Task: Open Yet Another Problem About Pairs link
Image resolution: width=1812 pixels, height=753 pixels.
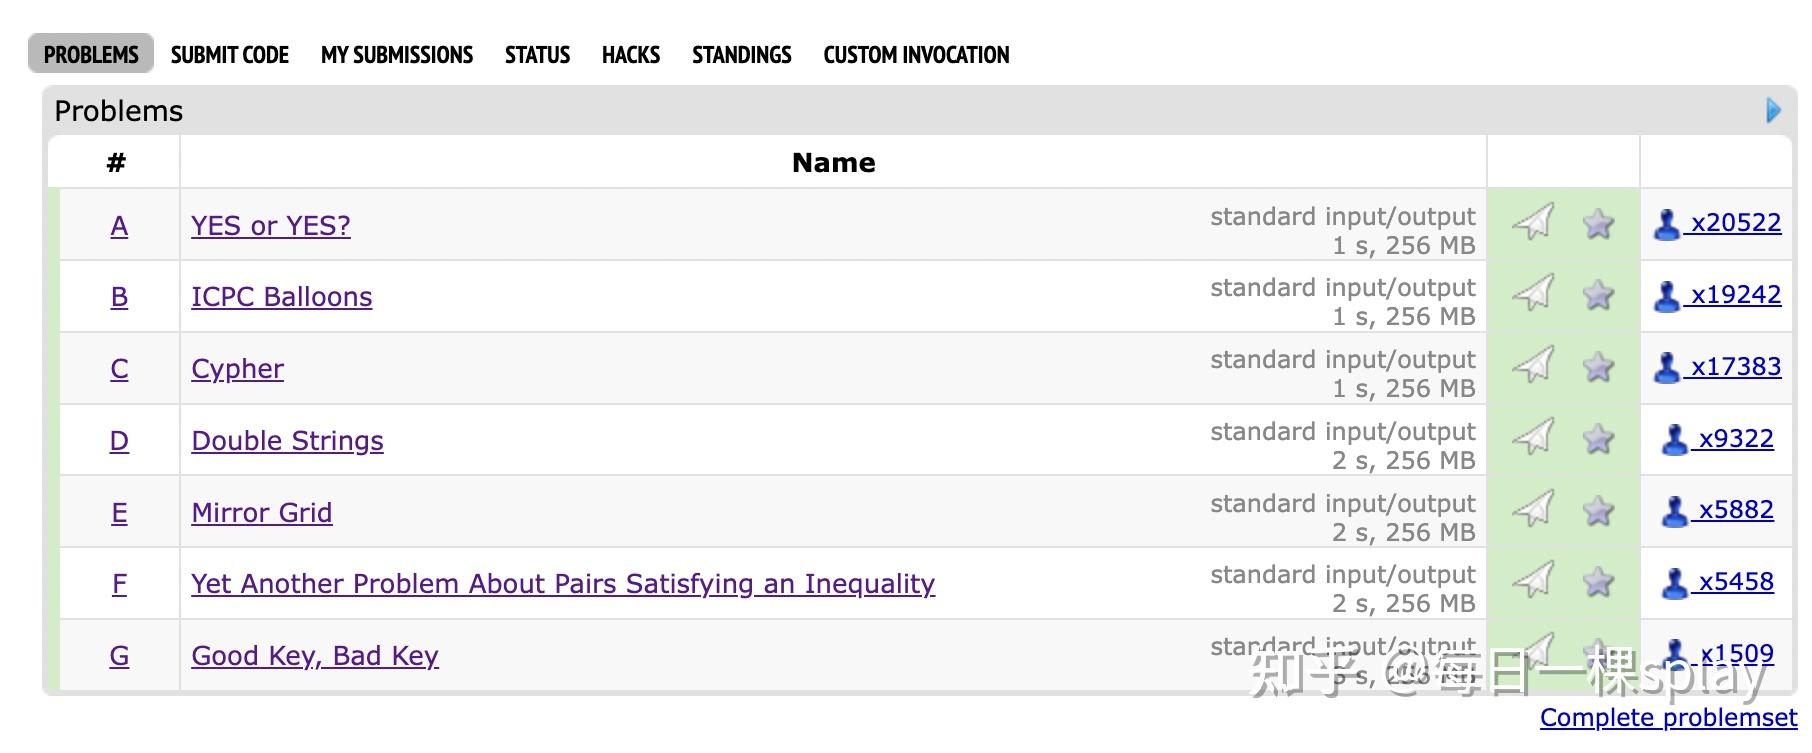Action: click(x=562, y=584)
